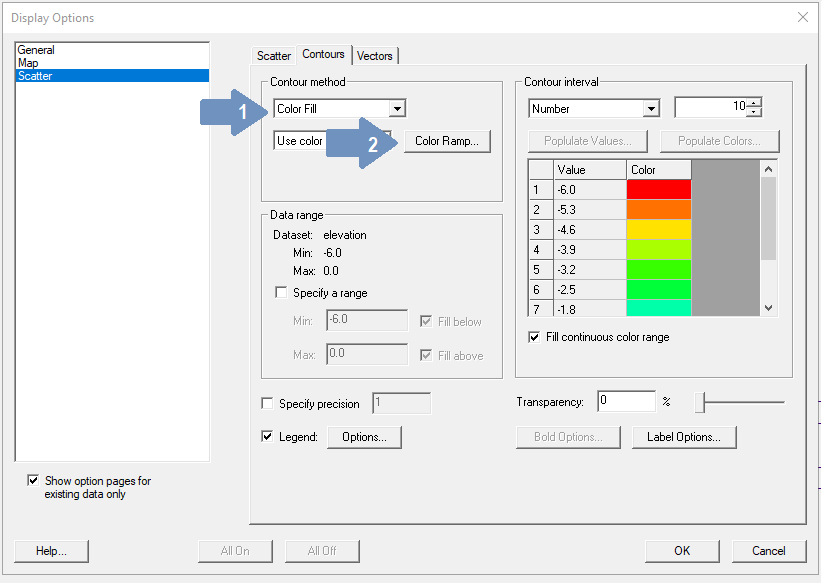822x583 pixels.
Task: Toggle Show option pages for existing data
Action: click(33, 480)
